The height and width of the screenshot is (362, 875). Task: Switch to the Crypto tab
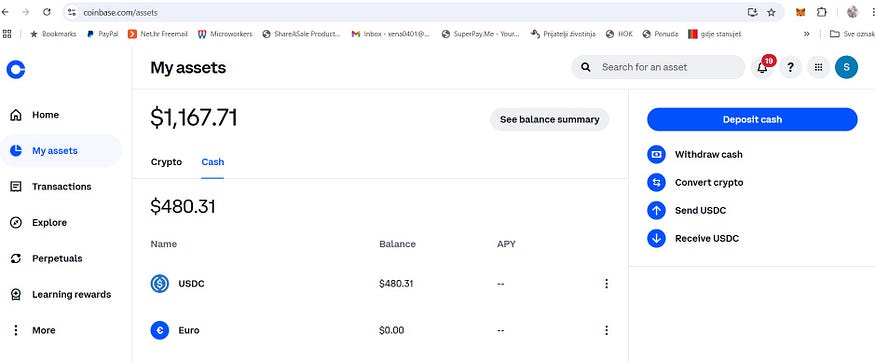click(166, 162)
